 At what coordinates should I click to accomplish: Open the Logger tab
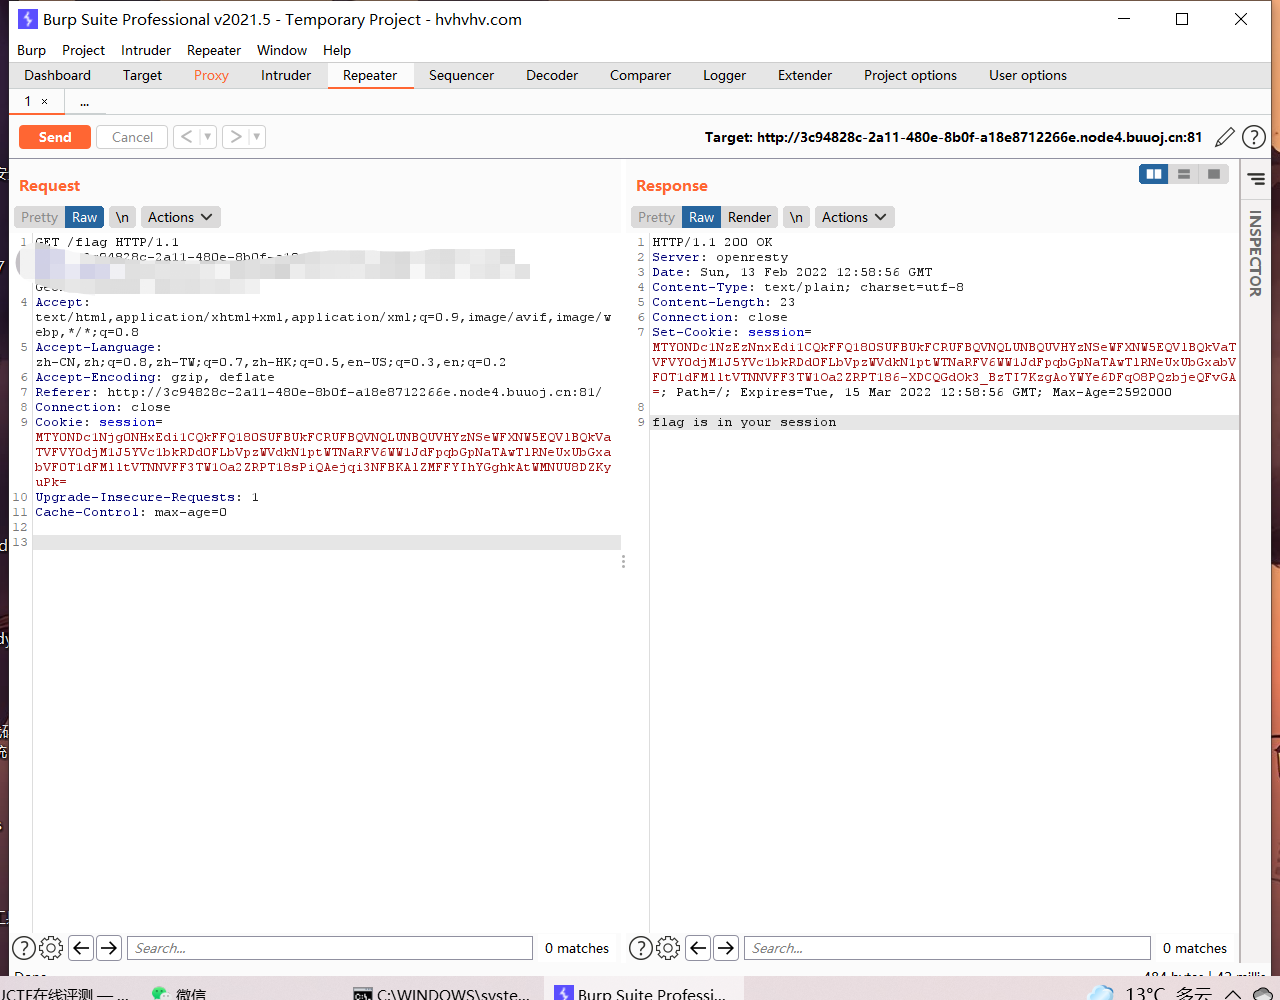pos(724,75)
